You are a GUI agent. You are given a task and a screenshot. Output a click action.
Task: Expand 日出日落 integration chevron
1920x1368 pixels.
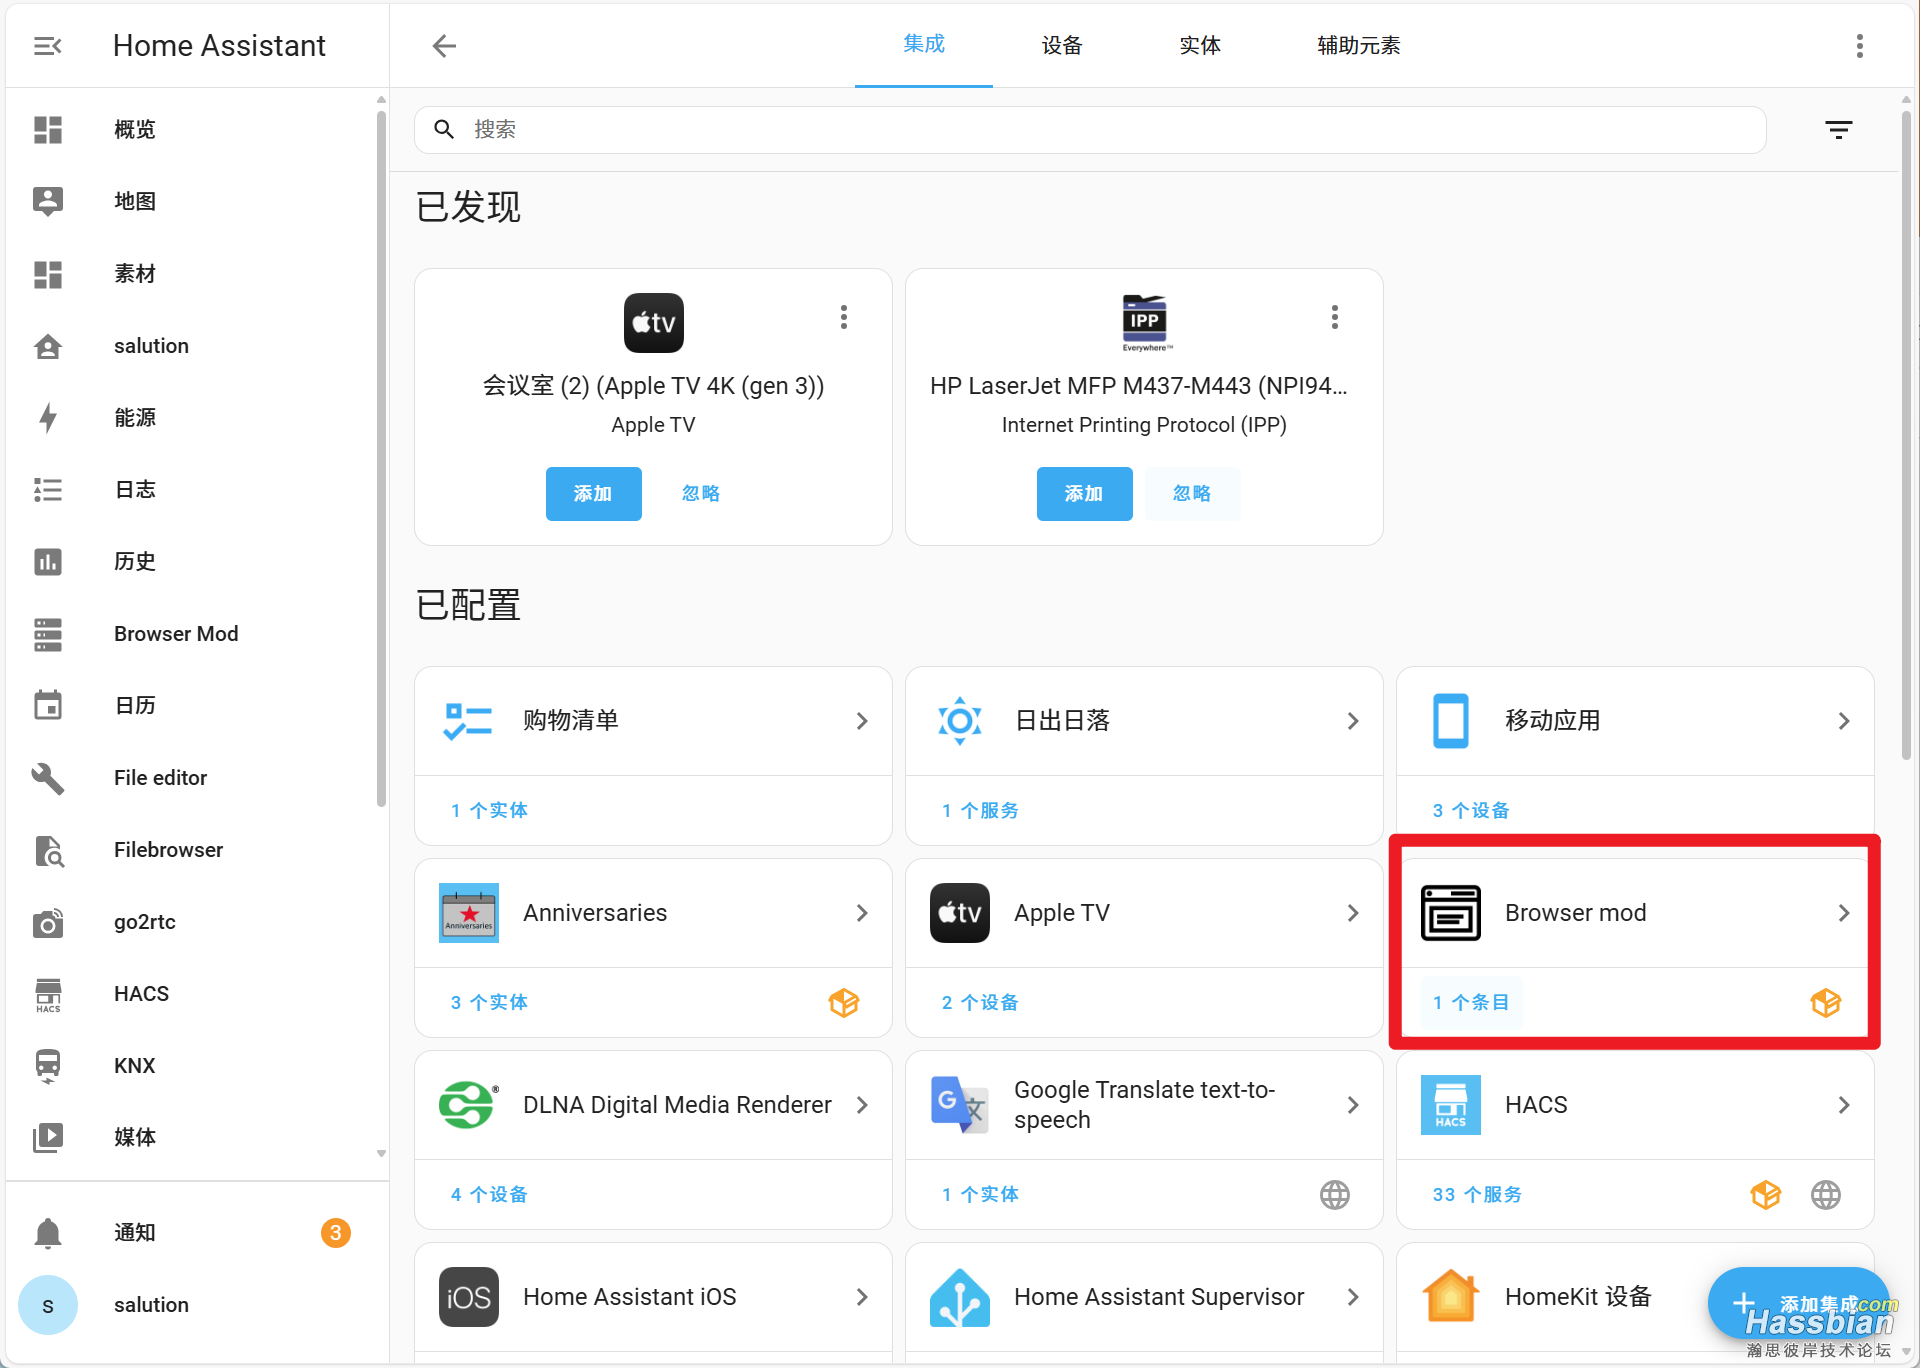point(1353,721)
